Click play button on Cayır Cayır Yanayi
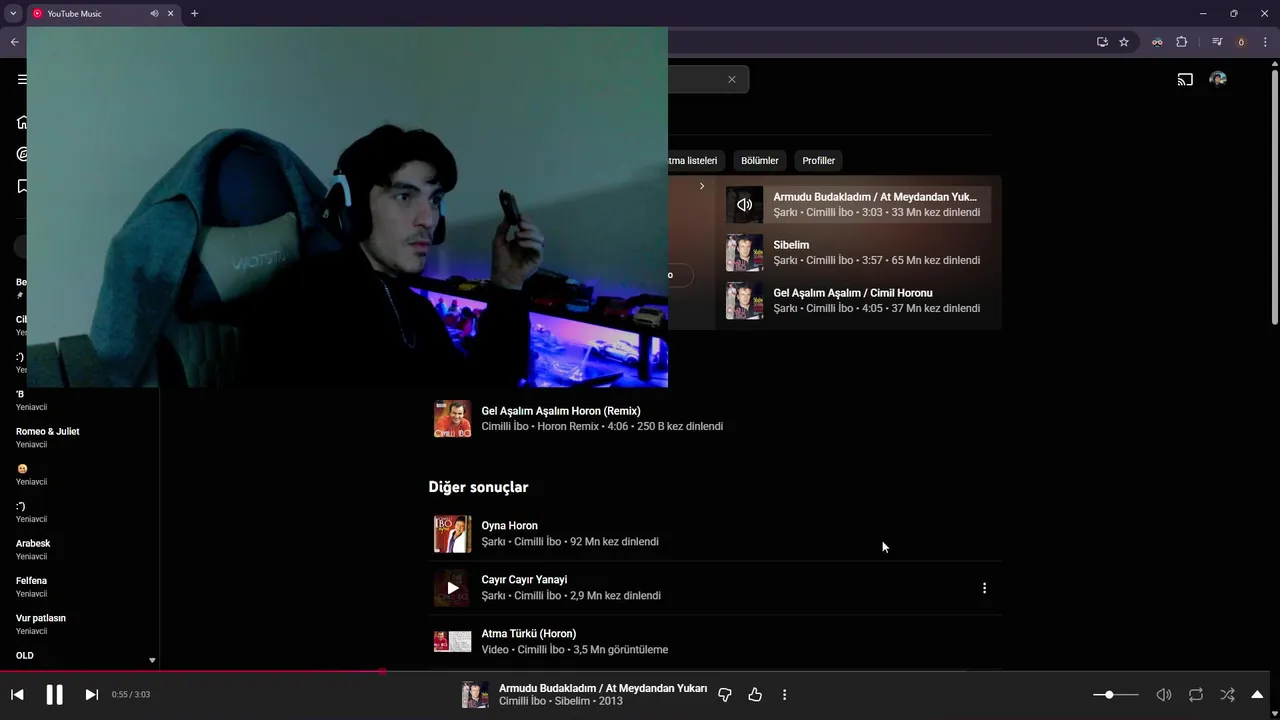 coord(452,588)
